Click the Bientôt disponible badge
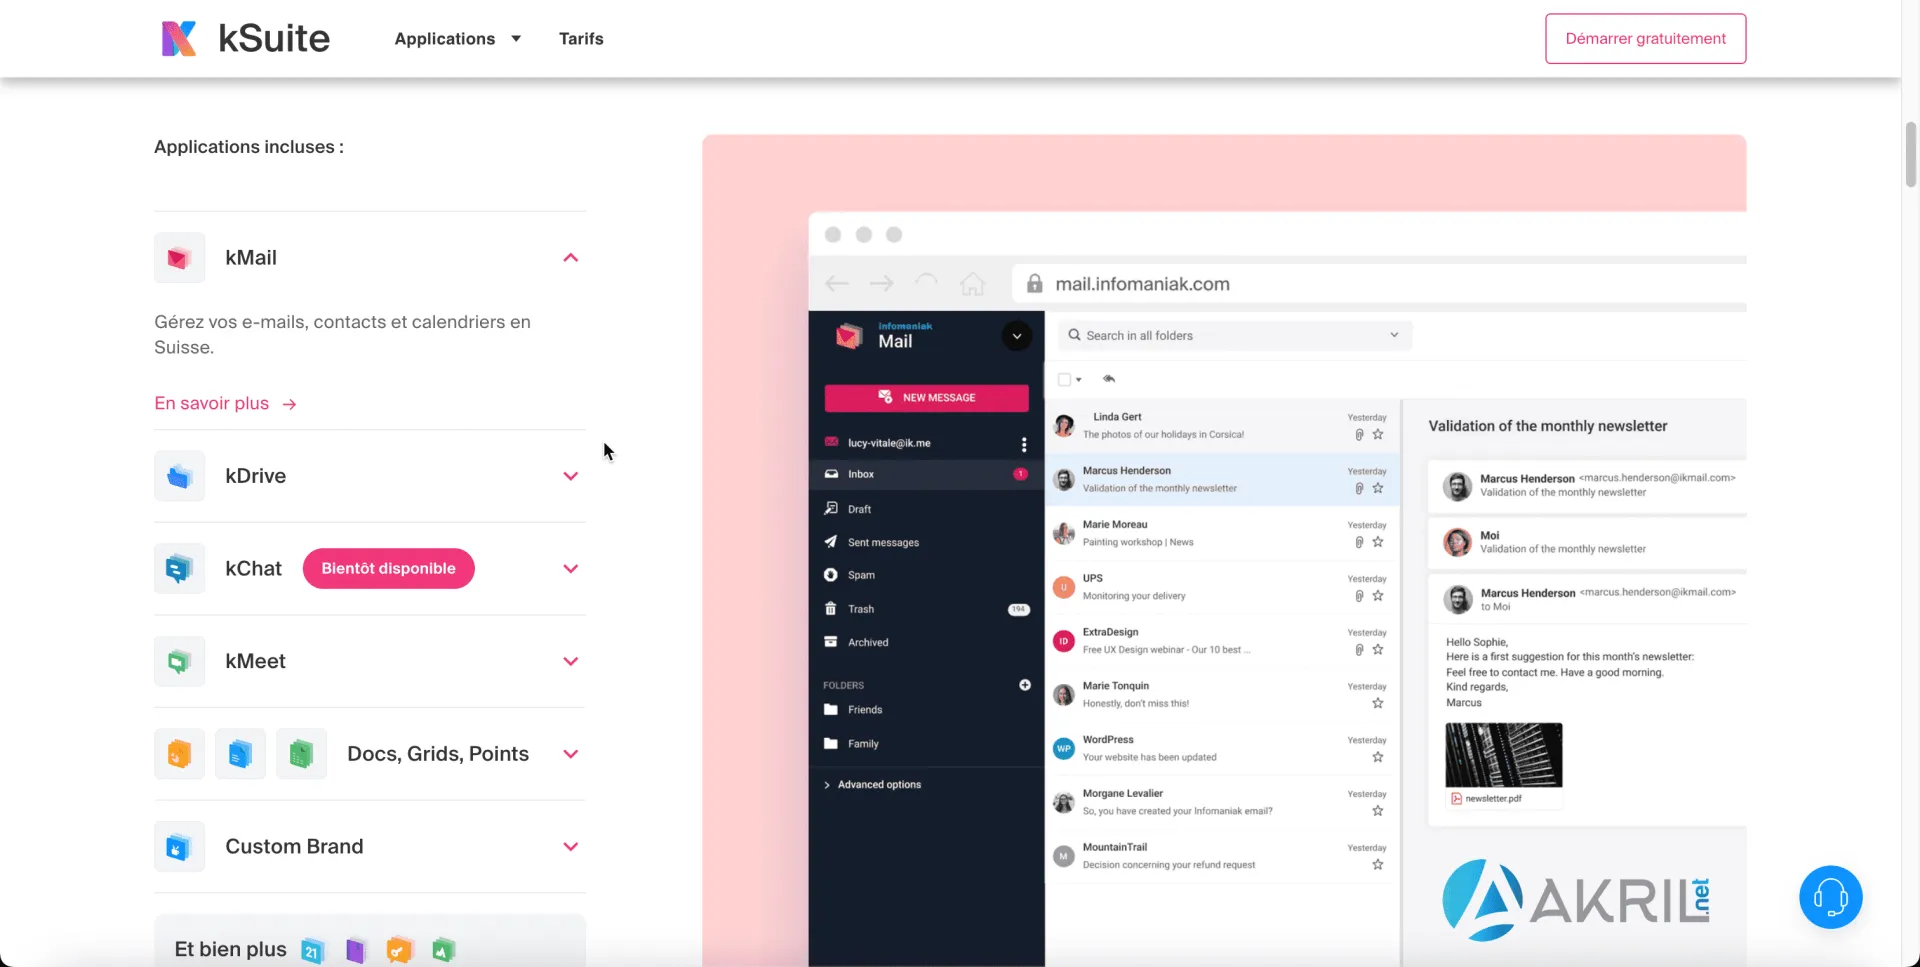This screenshot has width=1920, height=967. [x=388, y=569]
